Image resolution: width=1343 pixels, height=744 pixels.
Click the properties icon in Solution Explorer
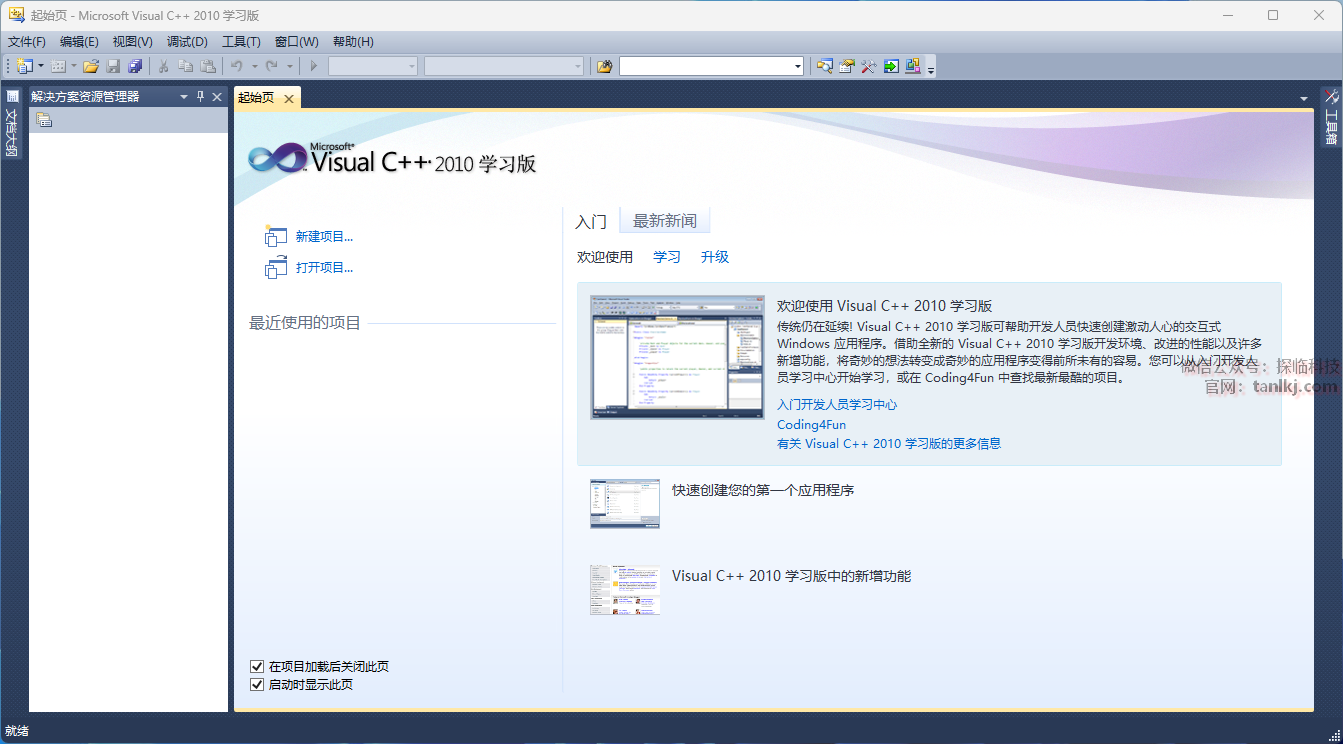click(x=44, y=120)
